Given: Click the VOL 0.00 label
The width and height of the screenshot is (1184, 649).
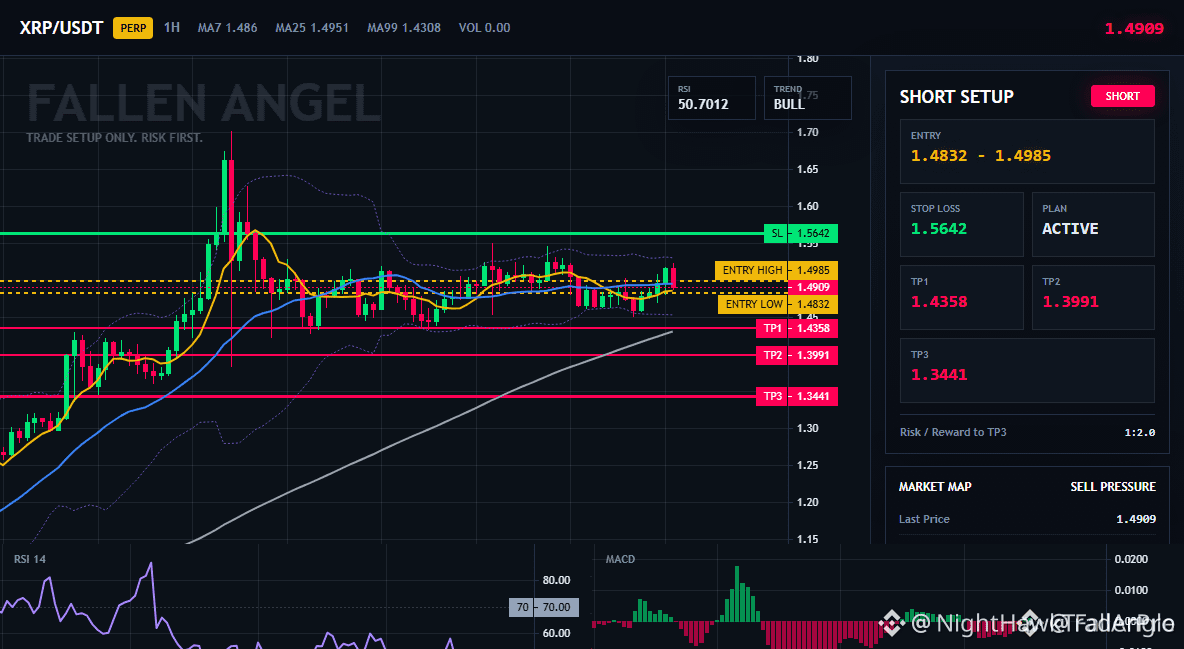Looking at the screenshot, I should pos(485,28).
